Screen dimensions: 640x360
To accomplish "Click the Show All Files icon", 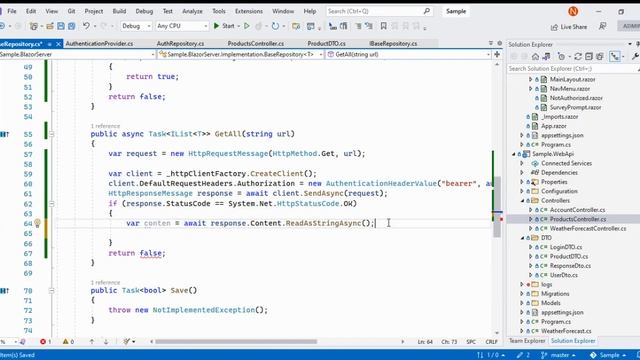I will 600,57.
